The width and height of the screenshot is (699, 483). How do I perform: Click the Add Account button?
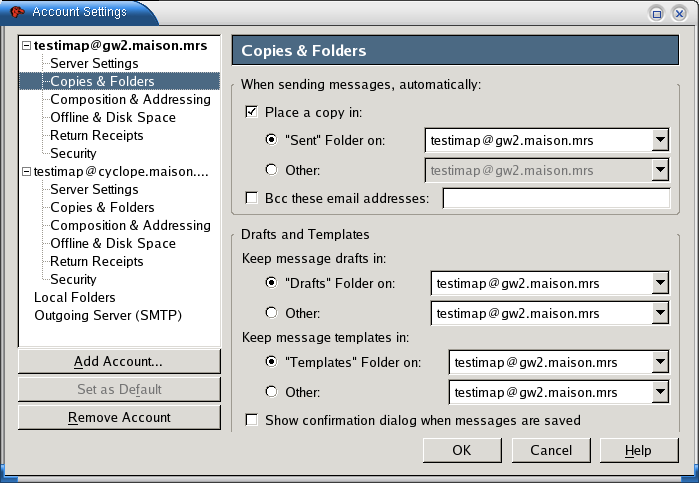[x=119, y=361]
